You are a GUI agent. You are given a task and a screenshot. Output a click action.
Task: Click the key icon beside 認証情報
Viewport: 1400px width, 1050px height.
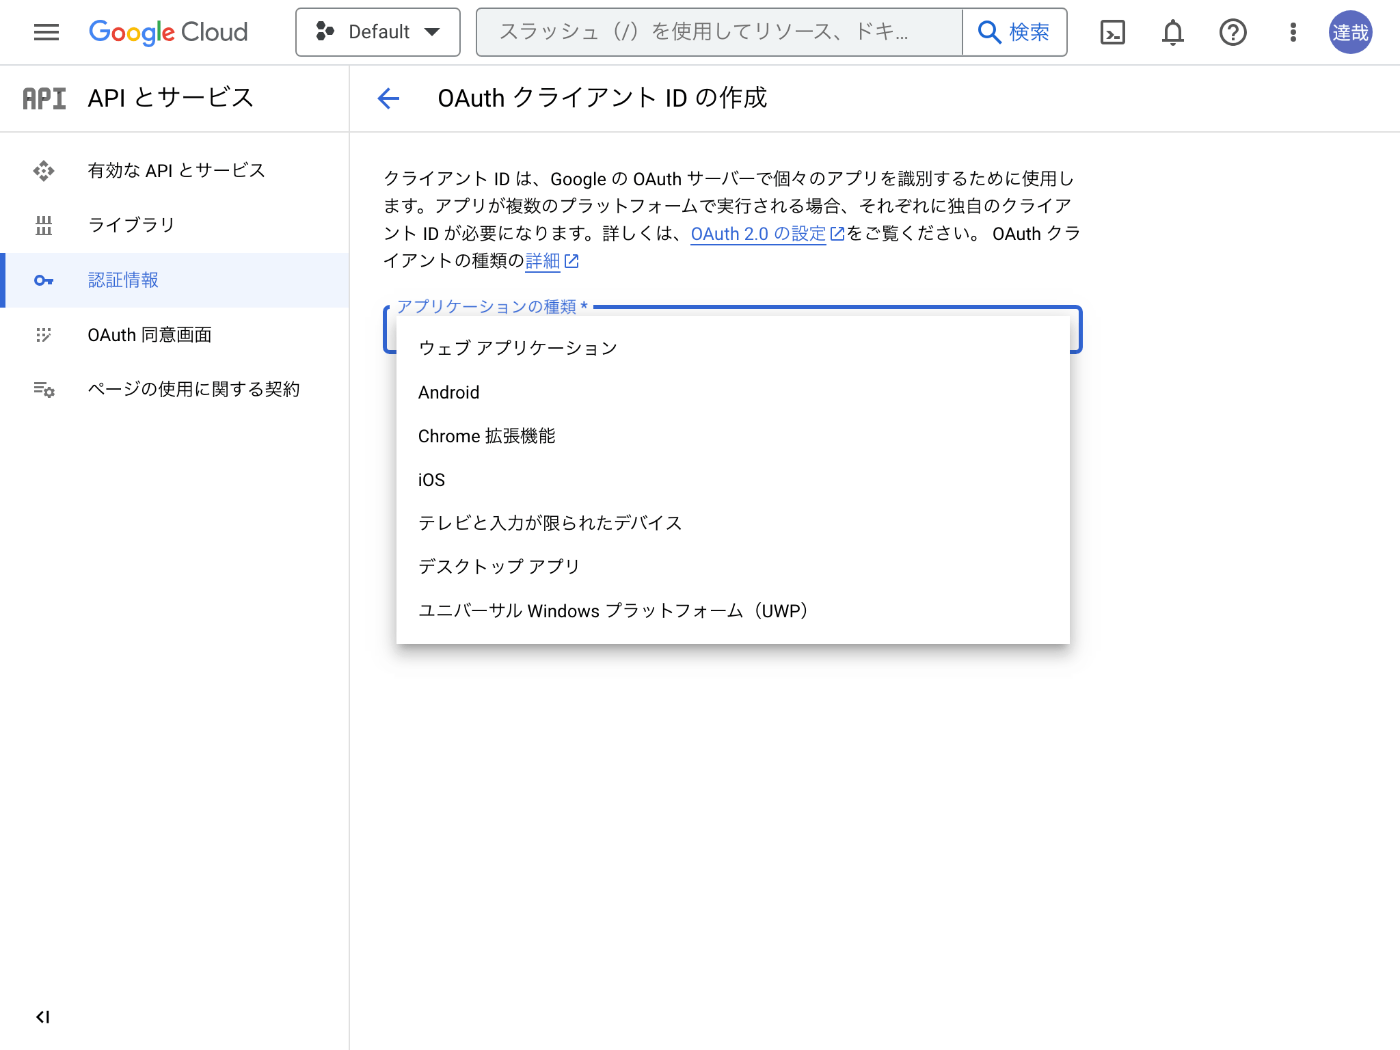click(44, 280)
